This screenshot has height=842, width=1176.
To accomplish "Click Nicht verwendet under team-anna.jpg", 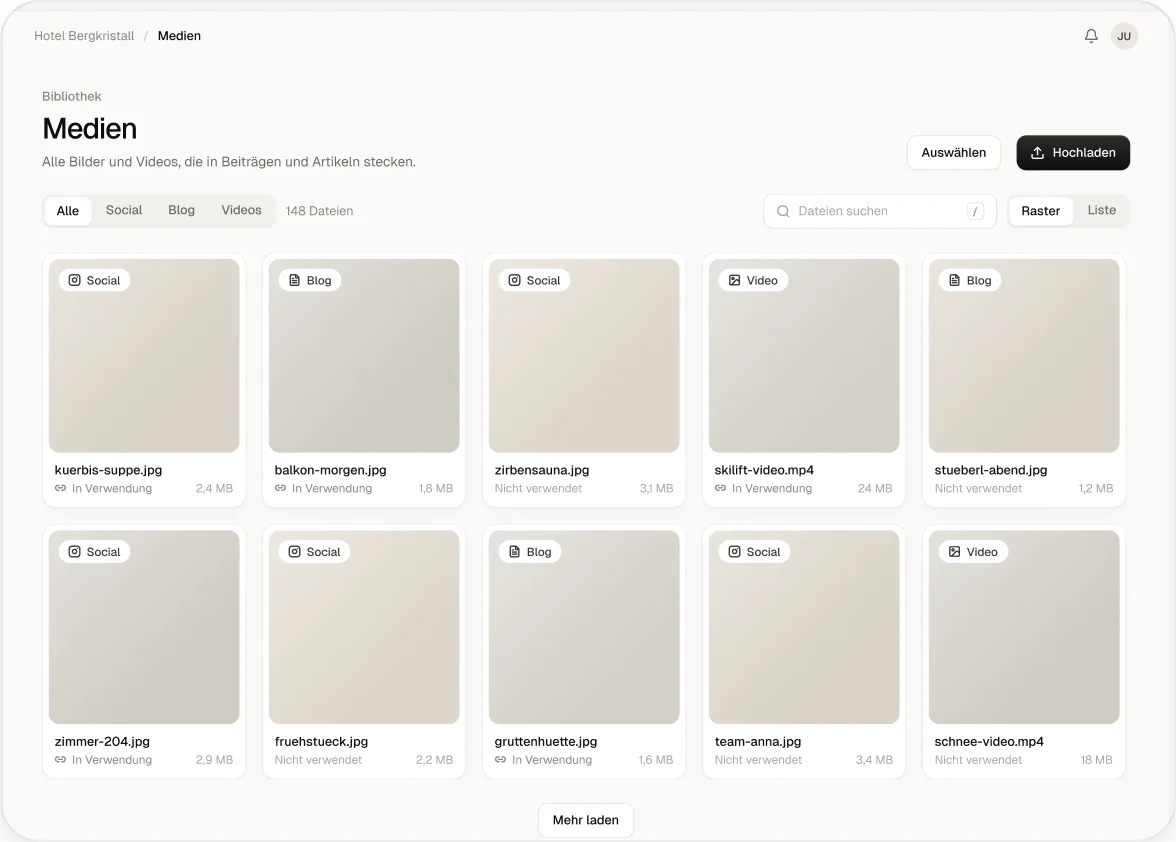I will [x=758, y=760].
